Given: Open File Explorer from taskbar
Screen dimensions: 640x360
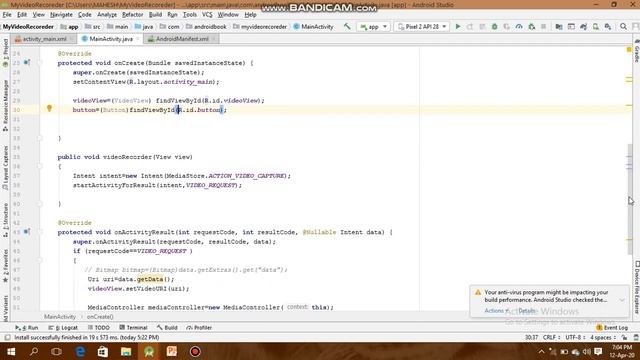Looking at the screenshot, I should click(126, 351).
